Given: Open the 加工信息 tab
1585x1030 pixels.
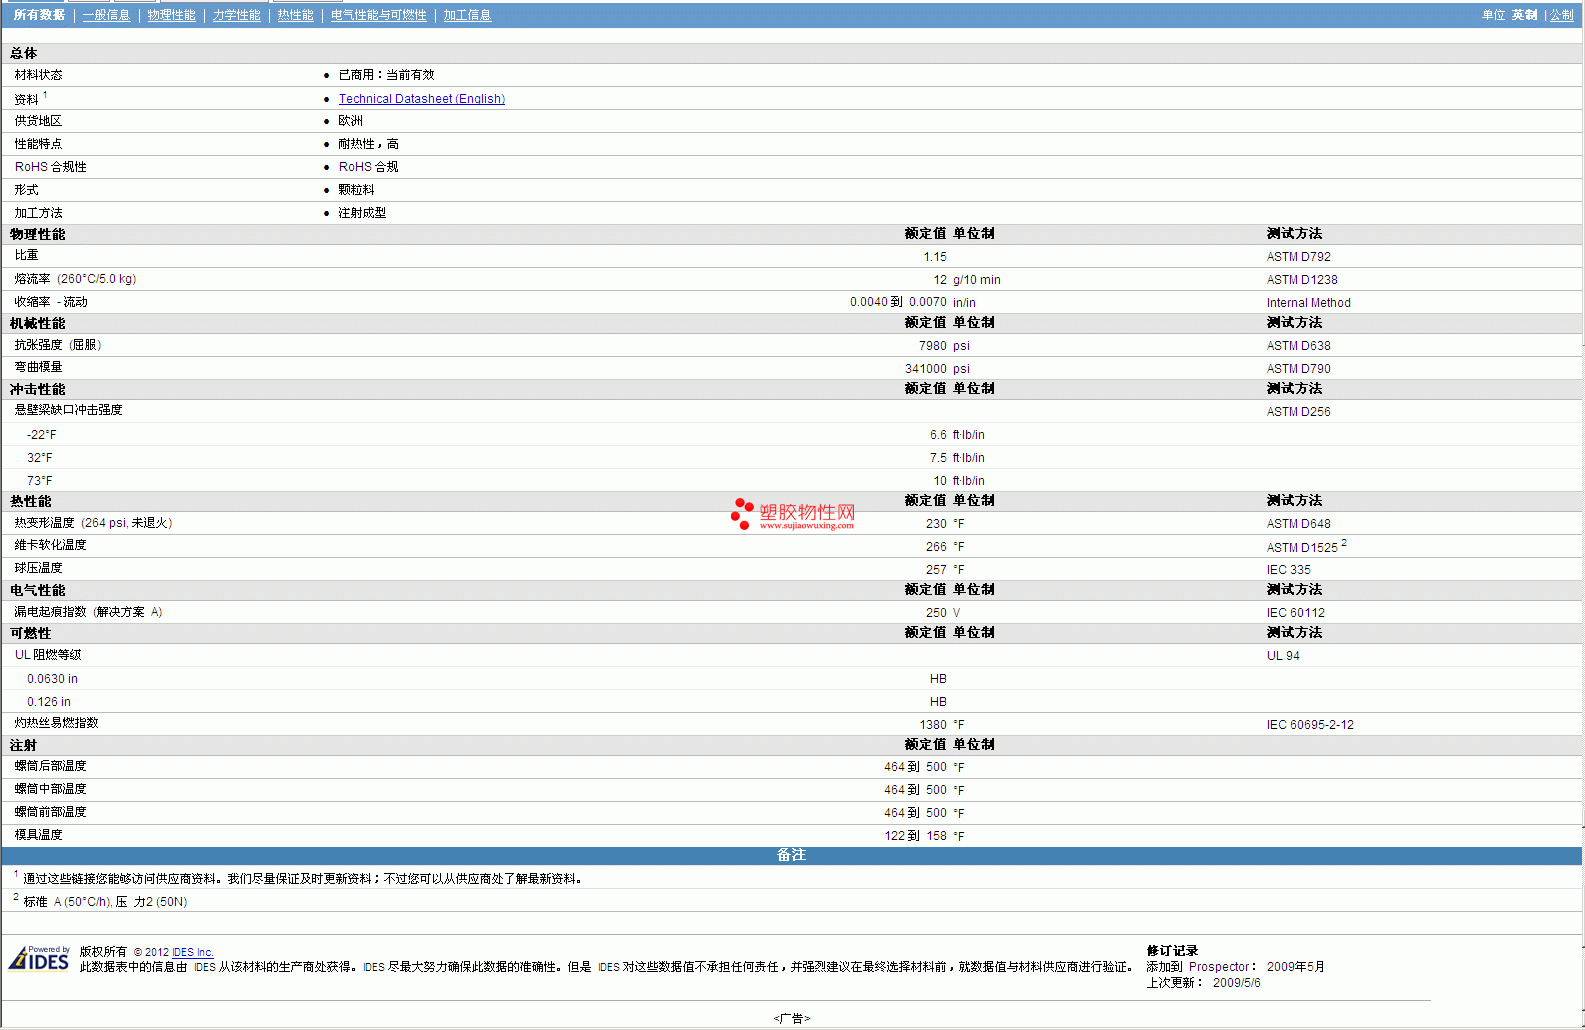Looking at the screenshot, I should (467, 15).
